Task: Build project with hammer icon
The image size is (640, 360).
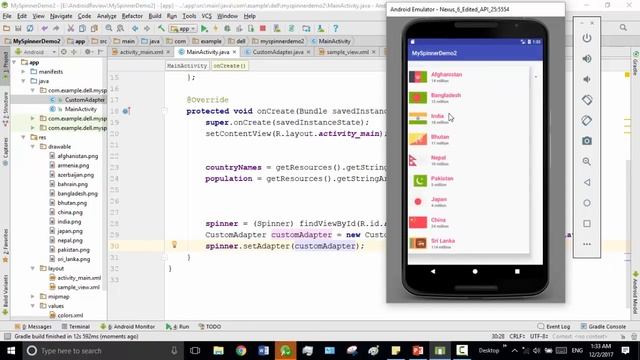Action: (162, 29)
